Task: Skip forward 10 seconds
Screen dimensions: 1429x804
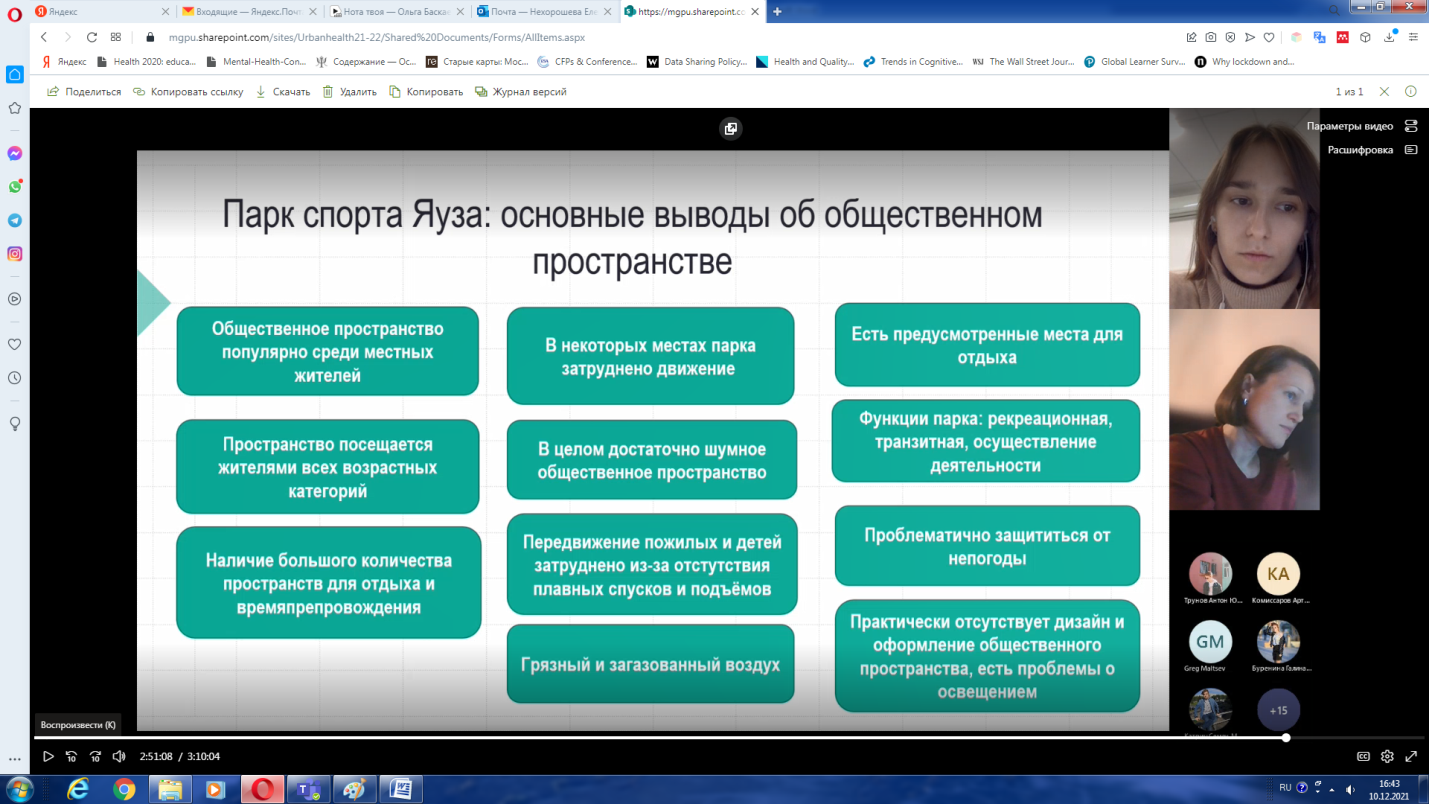Action: click(x=95, y=757)
